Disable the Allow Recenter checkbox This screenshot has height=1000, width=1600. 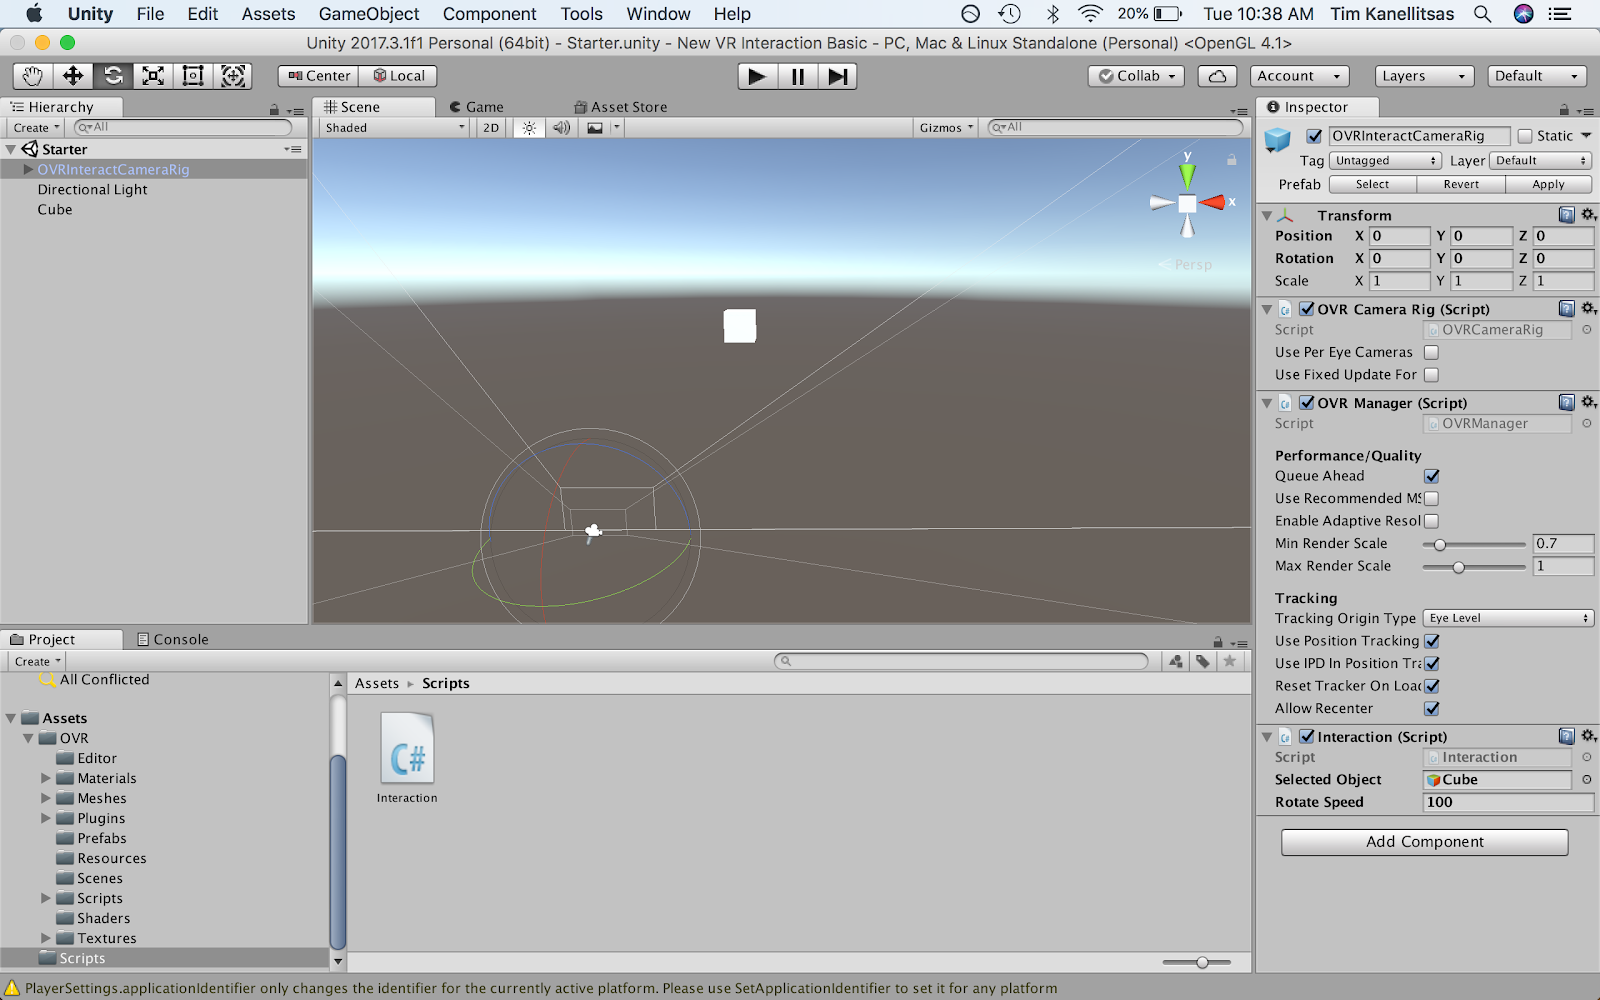click(x=1431, y=709)
